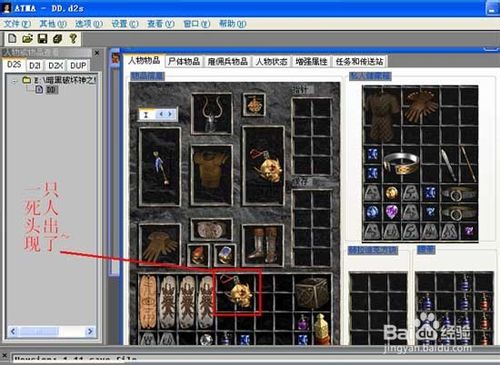Click the right weapon swap arrow
Viewport: 500px width, 365px height.
pos(170,114)
